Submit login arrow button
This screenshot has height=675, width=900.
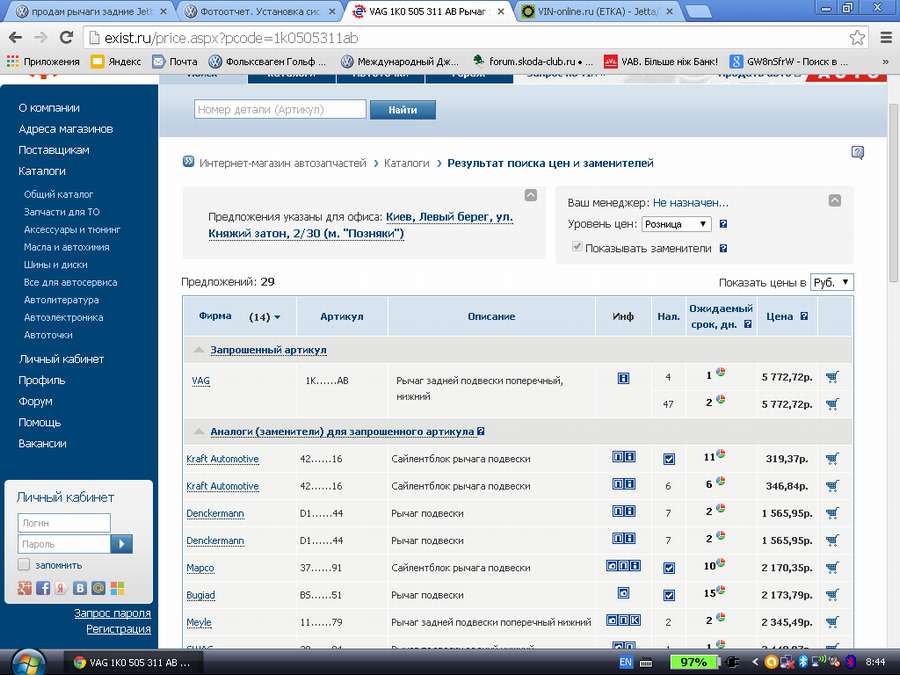pyautogui.click(x=122, y=544)
